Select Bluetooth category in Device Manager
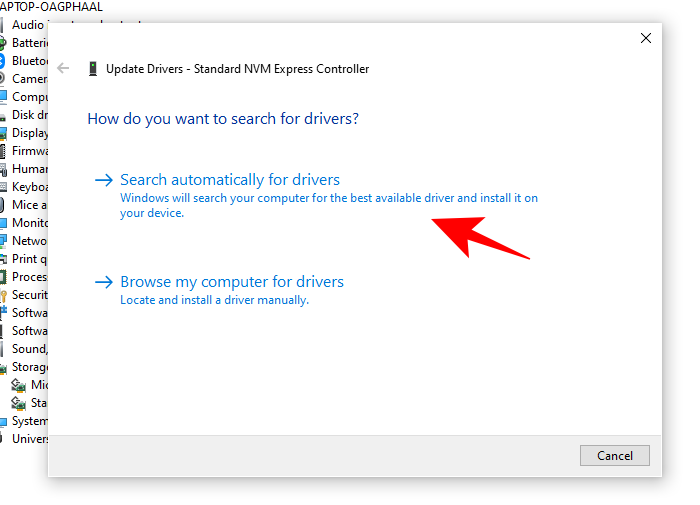 tap(30, 61)
